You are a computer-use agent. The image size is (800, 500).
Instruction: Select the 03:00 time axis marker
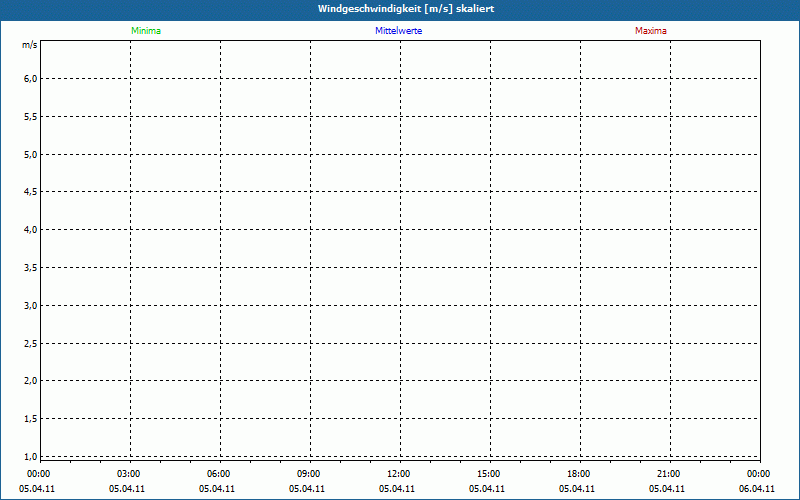pos(129,474)
